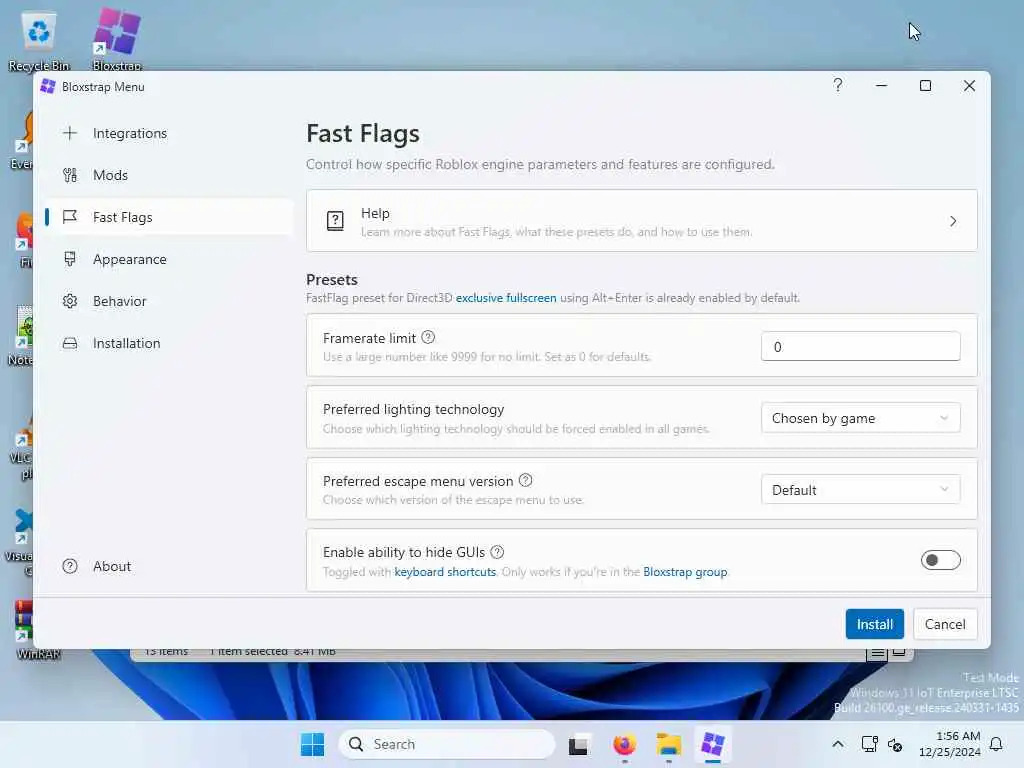Screen dimensions: 1024x768
Task: Open the Integrations section
Action: pos(170,133)
